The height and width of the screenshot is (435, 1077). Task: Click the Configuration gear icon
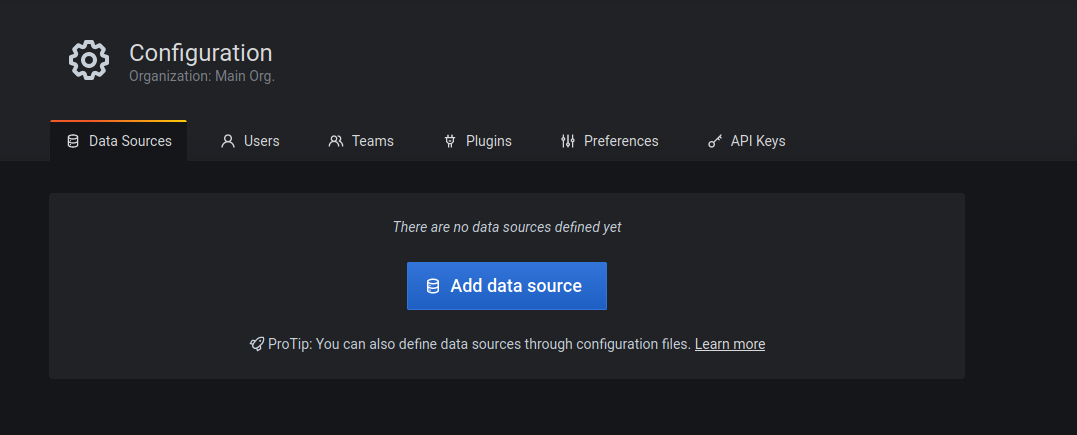(88, 61)
